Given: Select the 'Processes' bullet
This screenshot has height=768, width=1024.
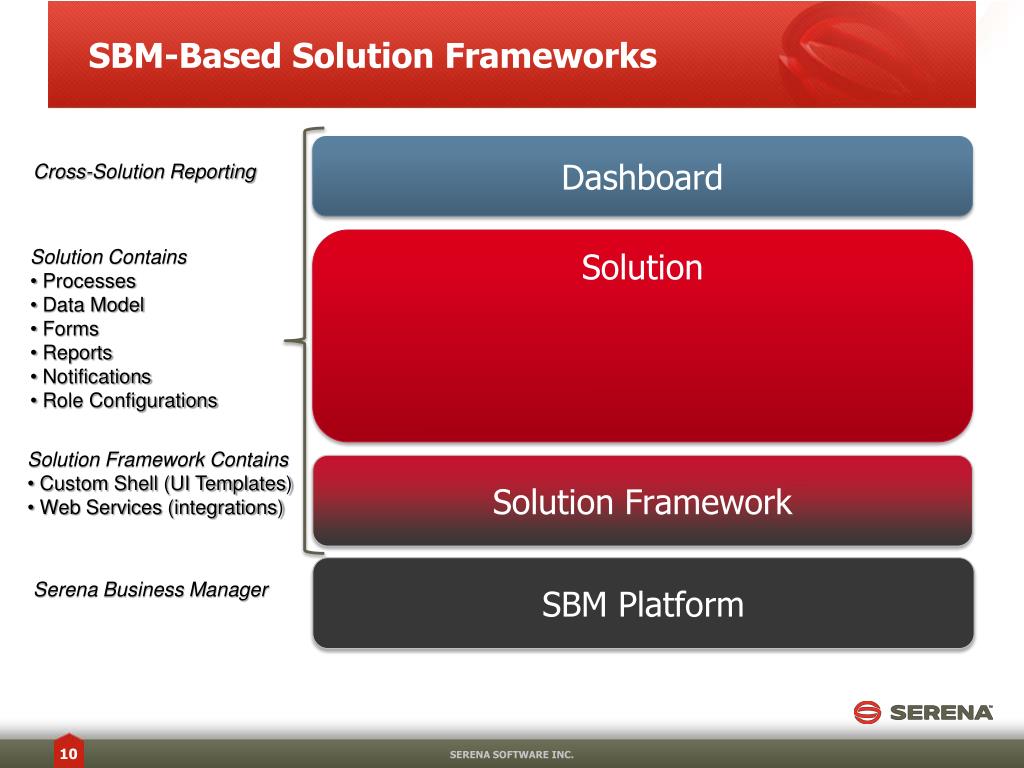Looking at the screenshot, I should point(84,281).
